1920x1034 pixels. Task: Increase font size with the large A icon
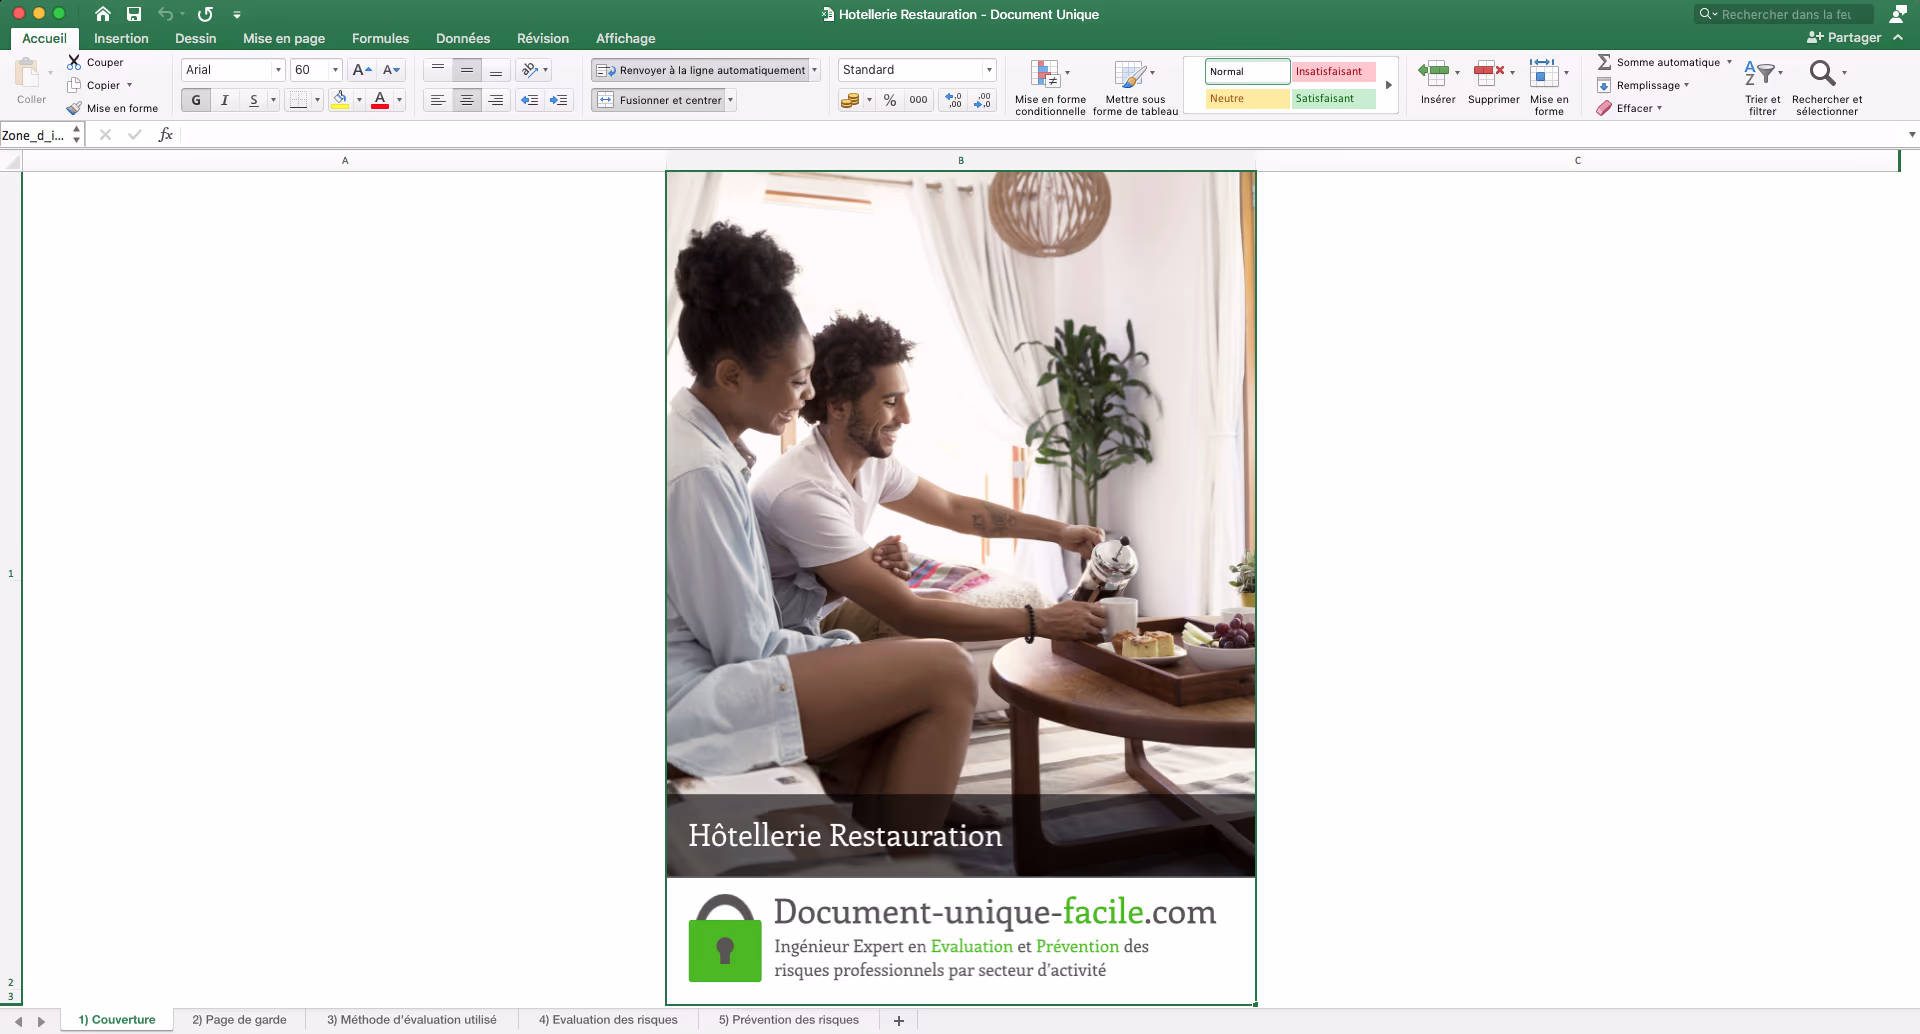(x=362, y=70)
